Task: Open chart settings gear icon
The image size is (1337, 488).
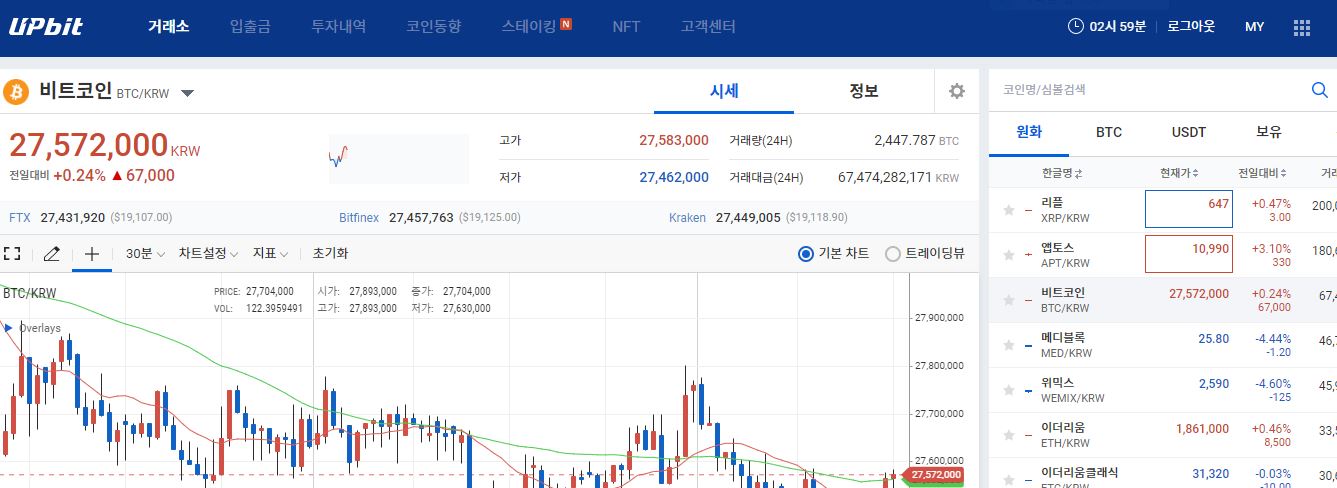Action: tap(957, 92)
